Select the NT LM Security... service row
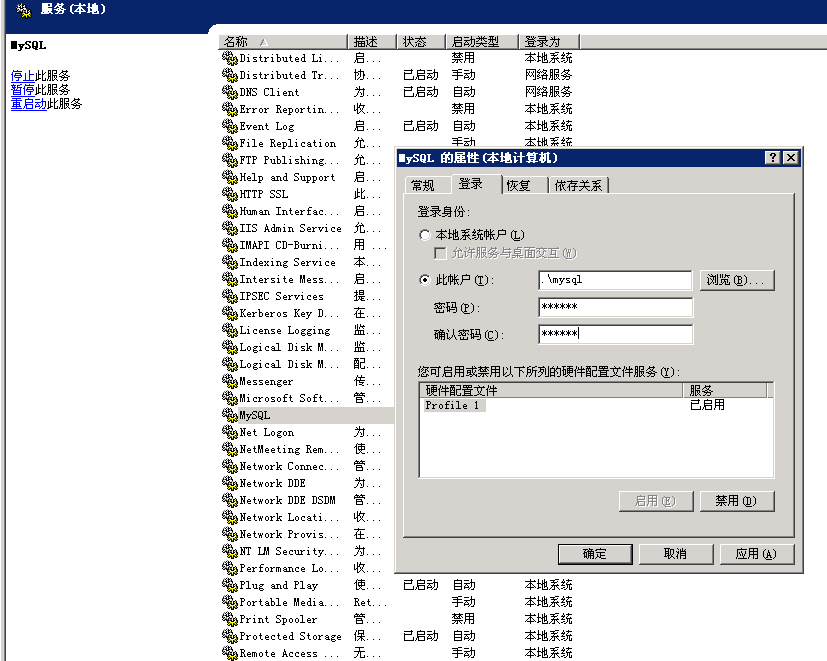Image resolution: width=827 pixels, height=661 pixels. tap(306, 551)
